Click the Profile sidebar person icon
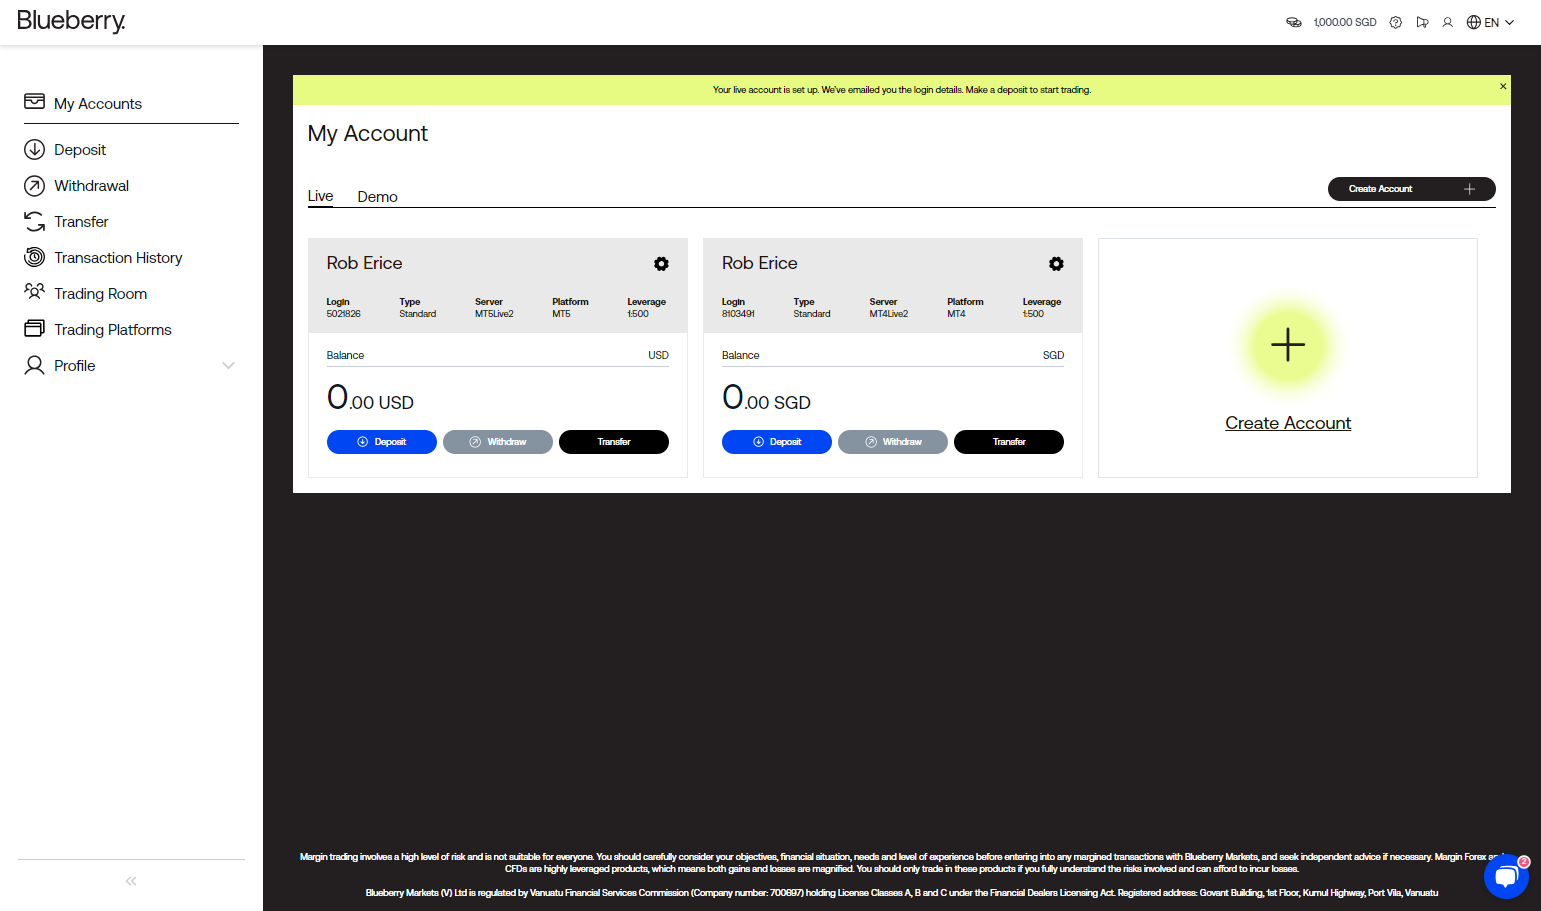 pyautogui.click(x=34, y=365)
